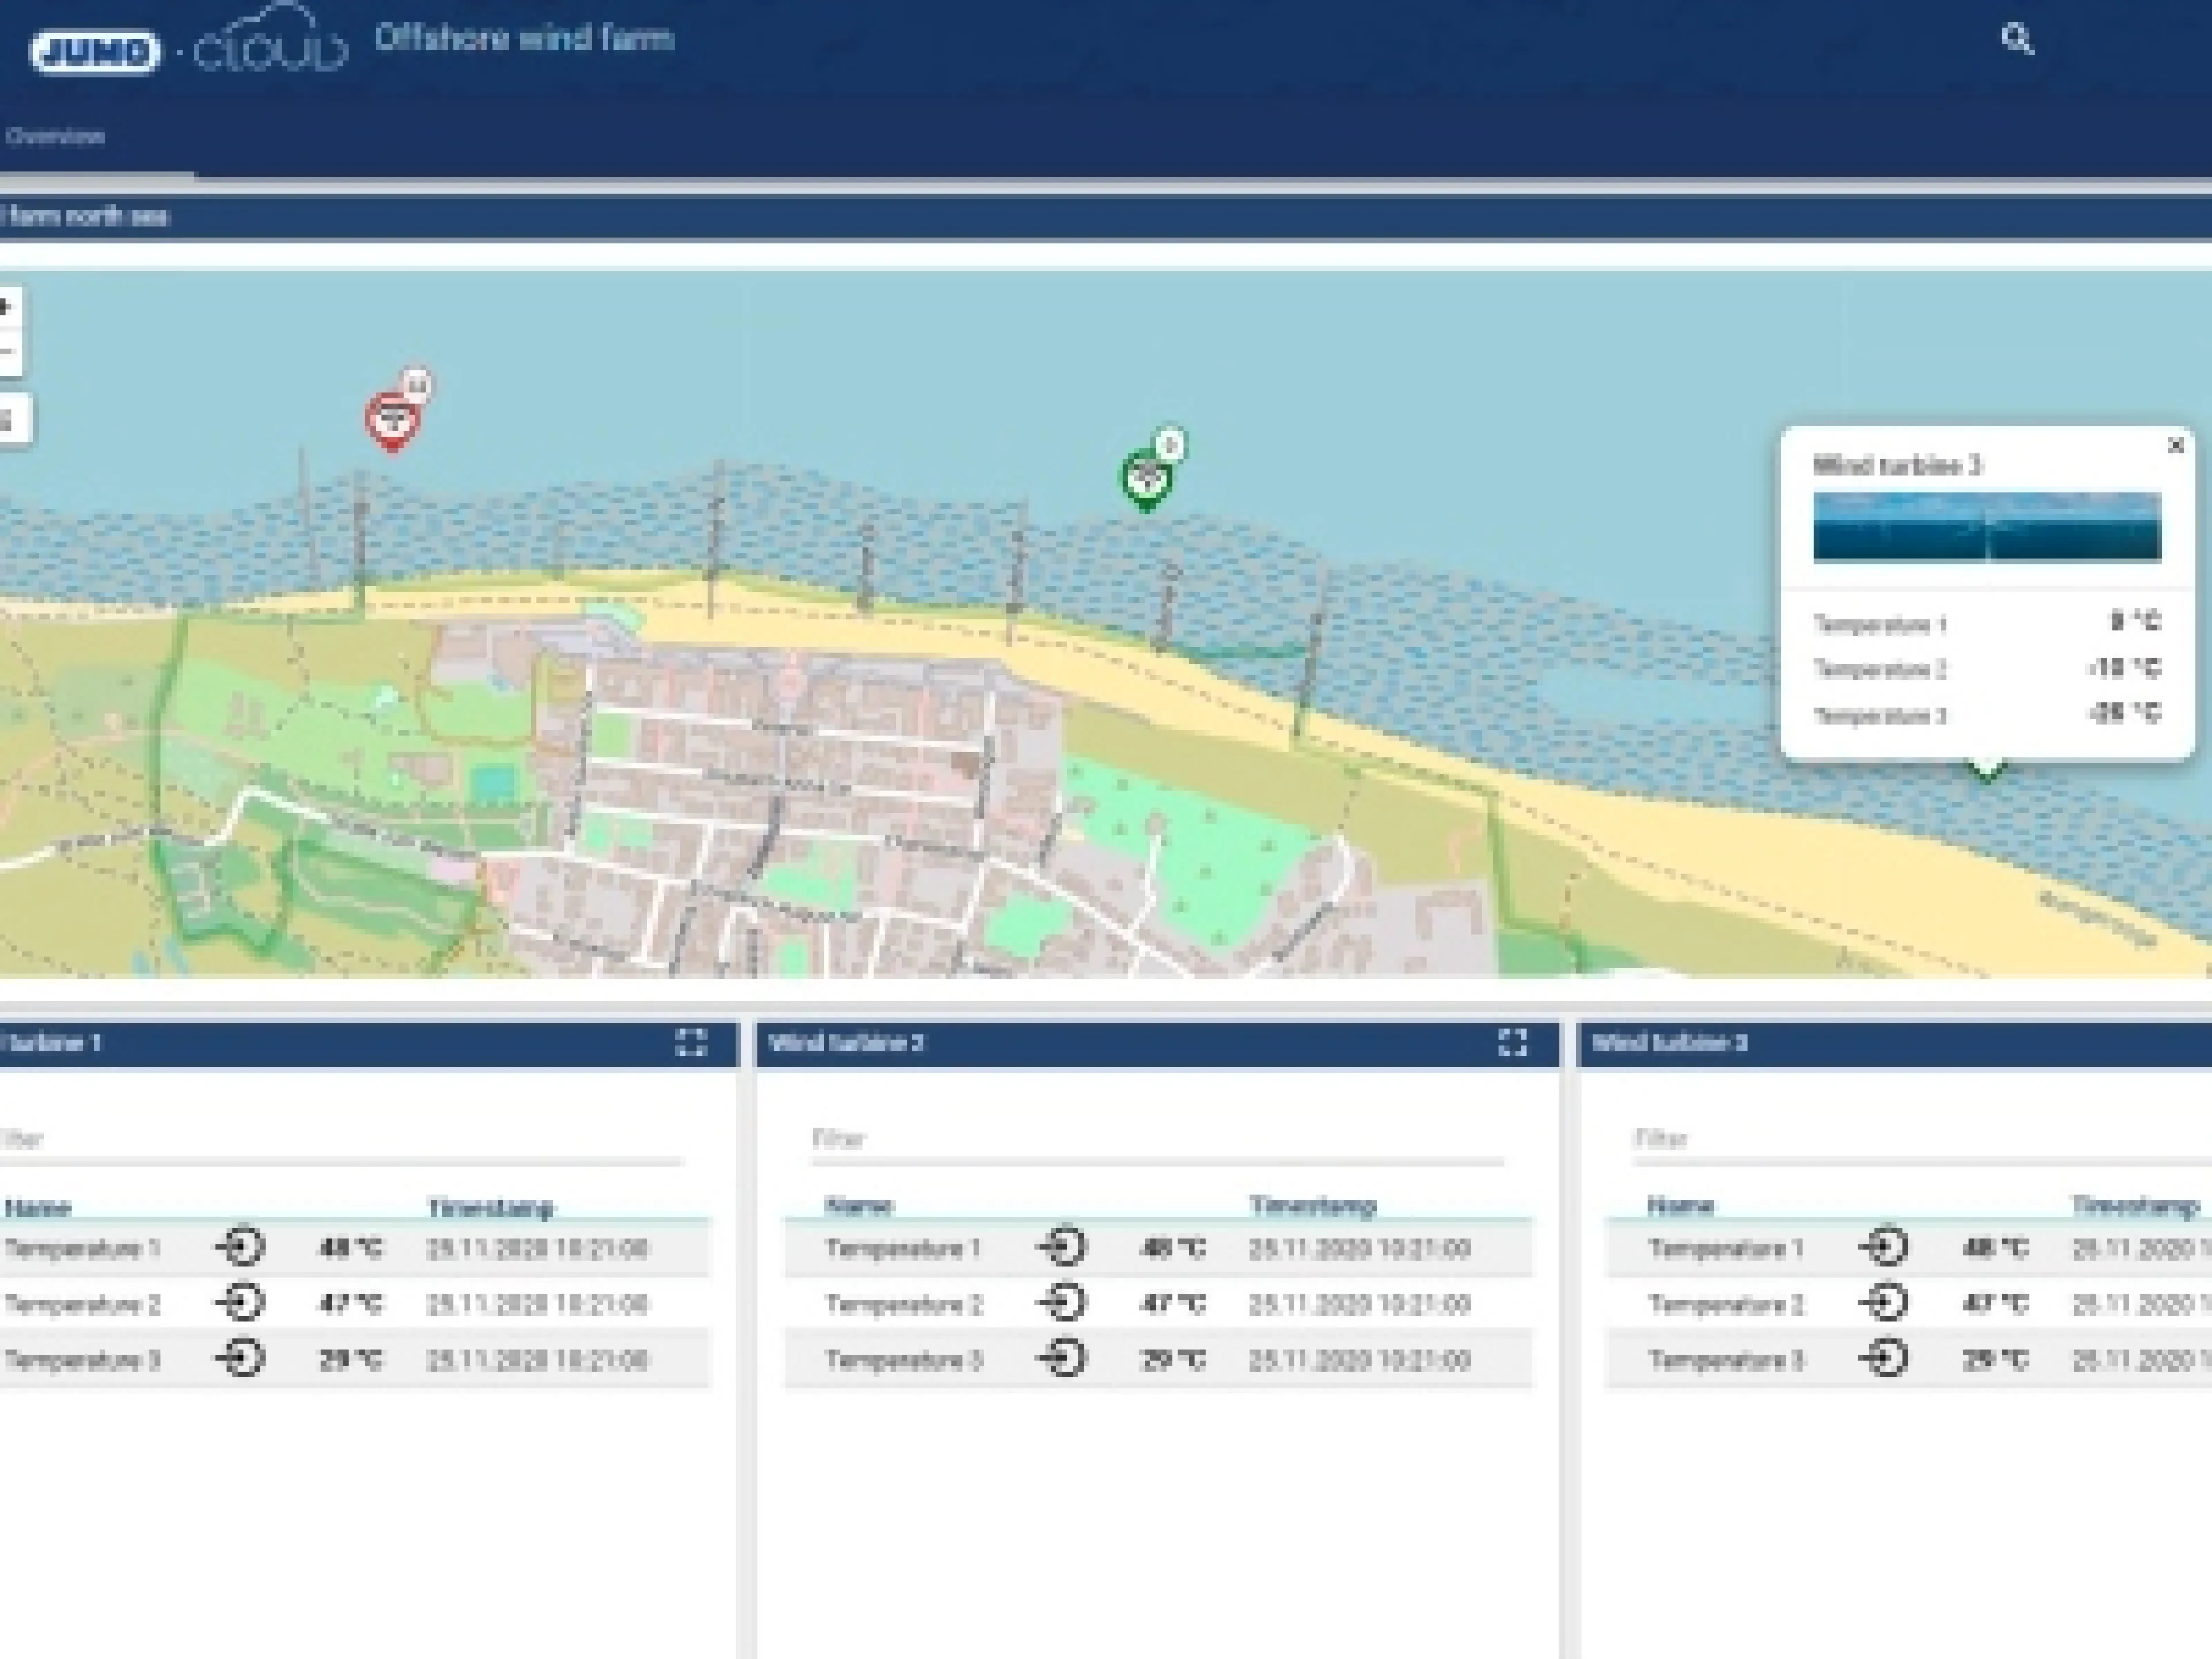This screenshot has height=1659, width=2212.
Task: Select 'Temperature 1' row text in turbine 1 panel
Action: (82, 1248)
